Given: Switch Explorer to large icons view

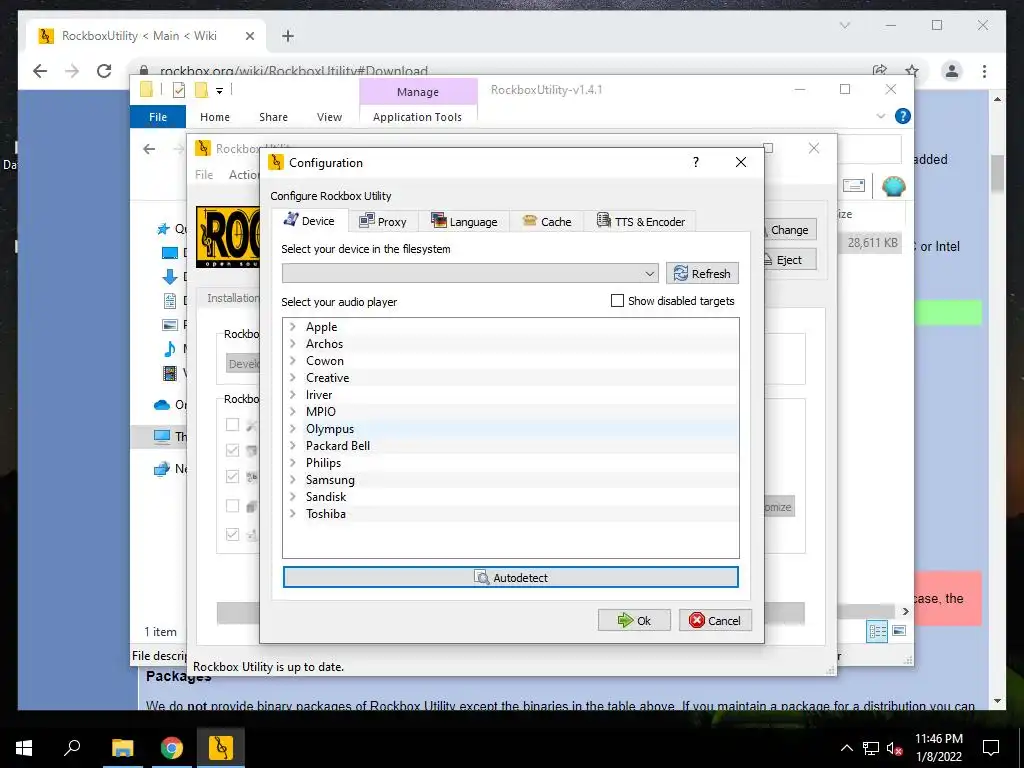Looking at the screenshot, I should coord(899,631).
